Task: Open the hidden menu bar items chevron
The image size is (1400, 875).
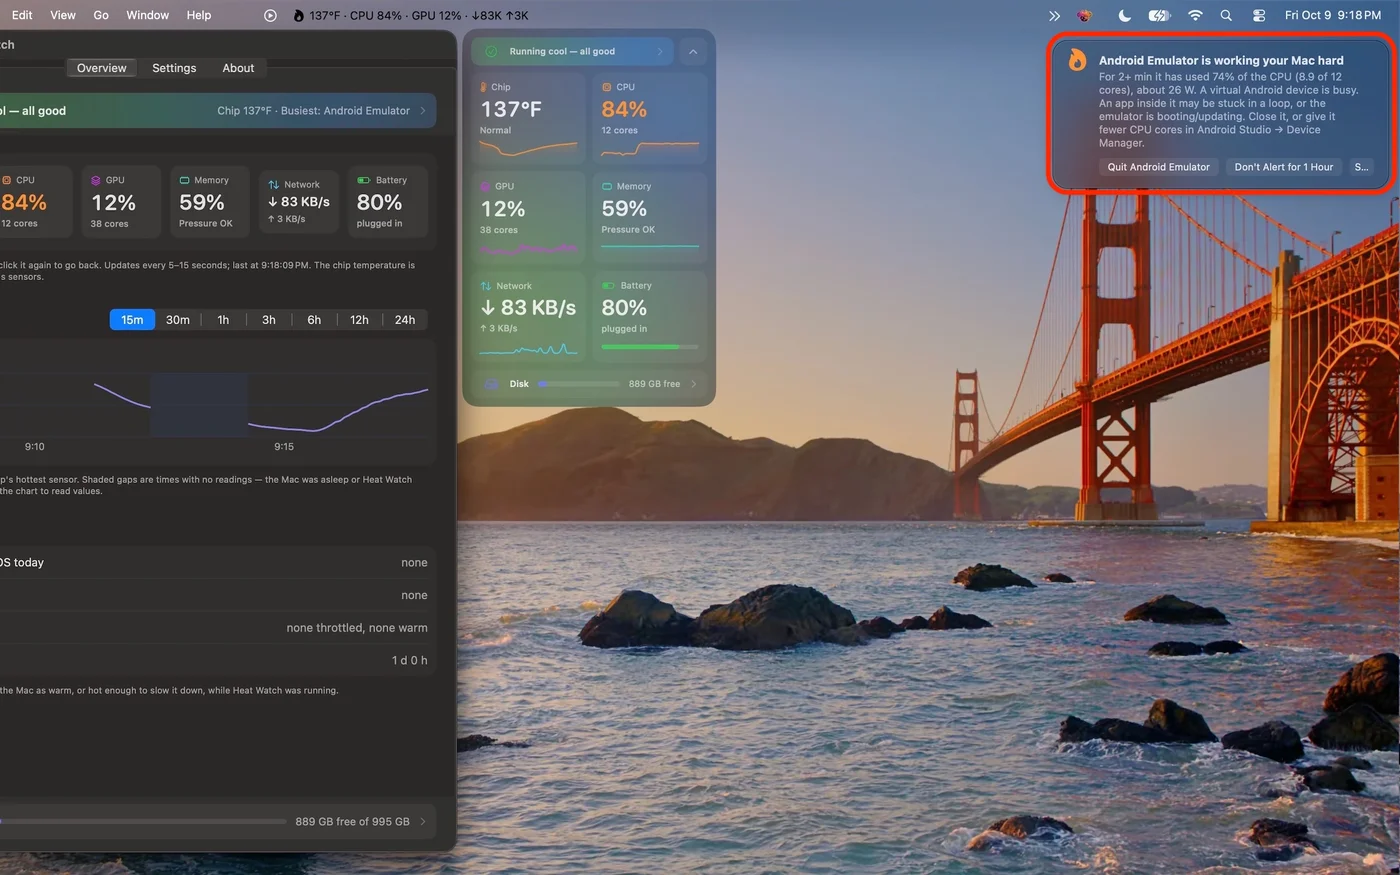Action: tap(1054, 15)
